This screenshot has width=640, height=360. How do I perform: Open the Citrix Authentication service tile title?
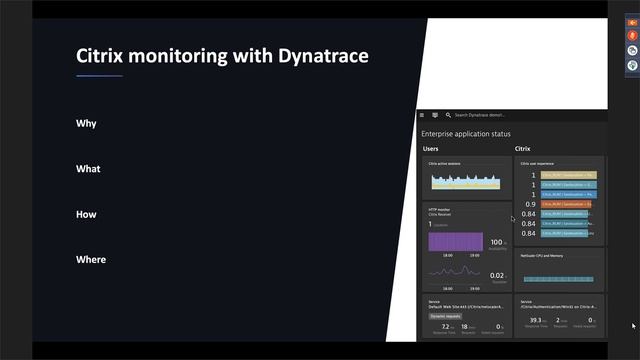(x=559, y=307)
